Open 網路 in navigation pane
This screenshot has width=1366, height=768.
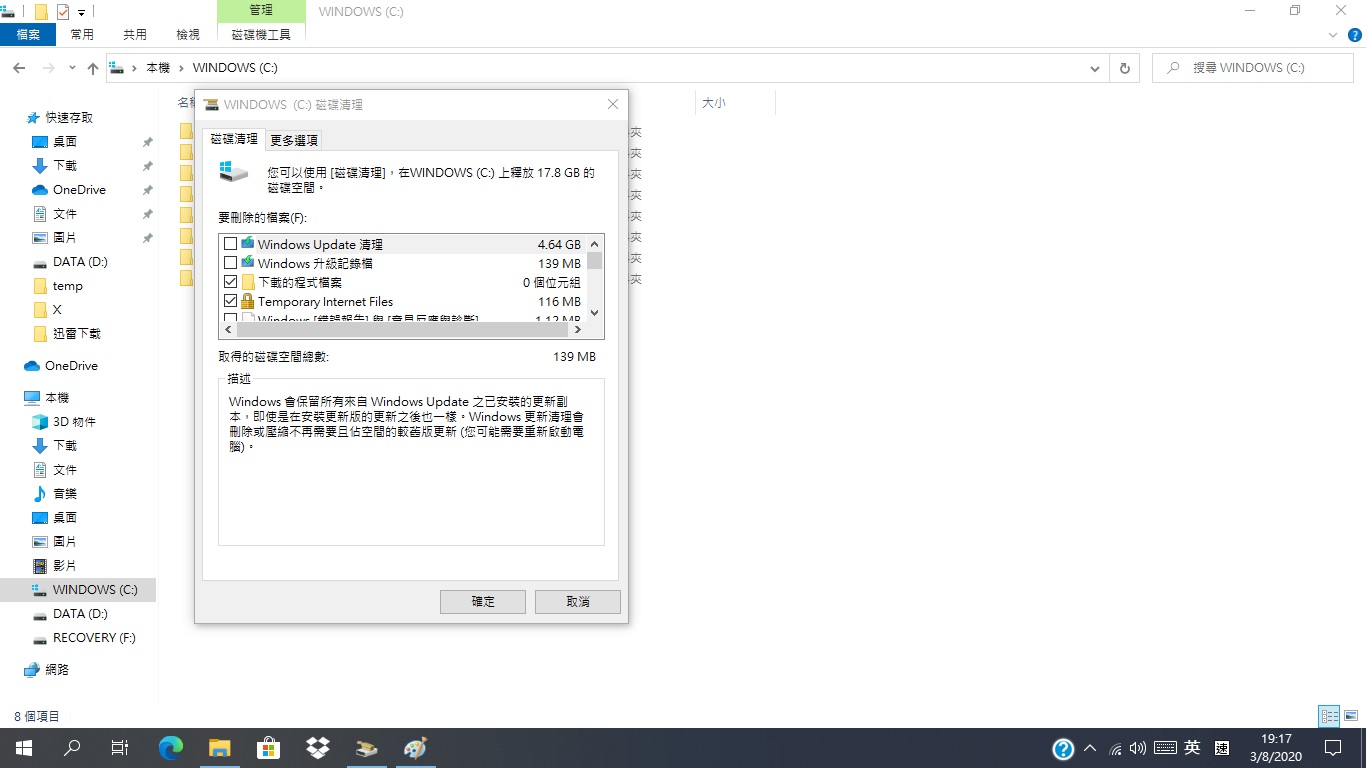coord(57,669)
